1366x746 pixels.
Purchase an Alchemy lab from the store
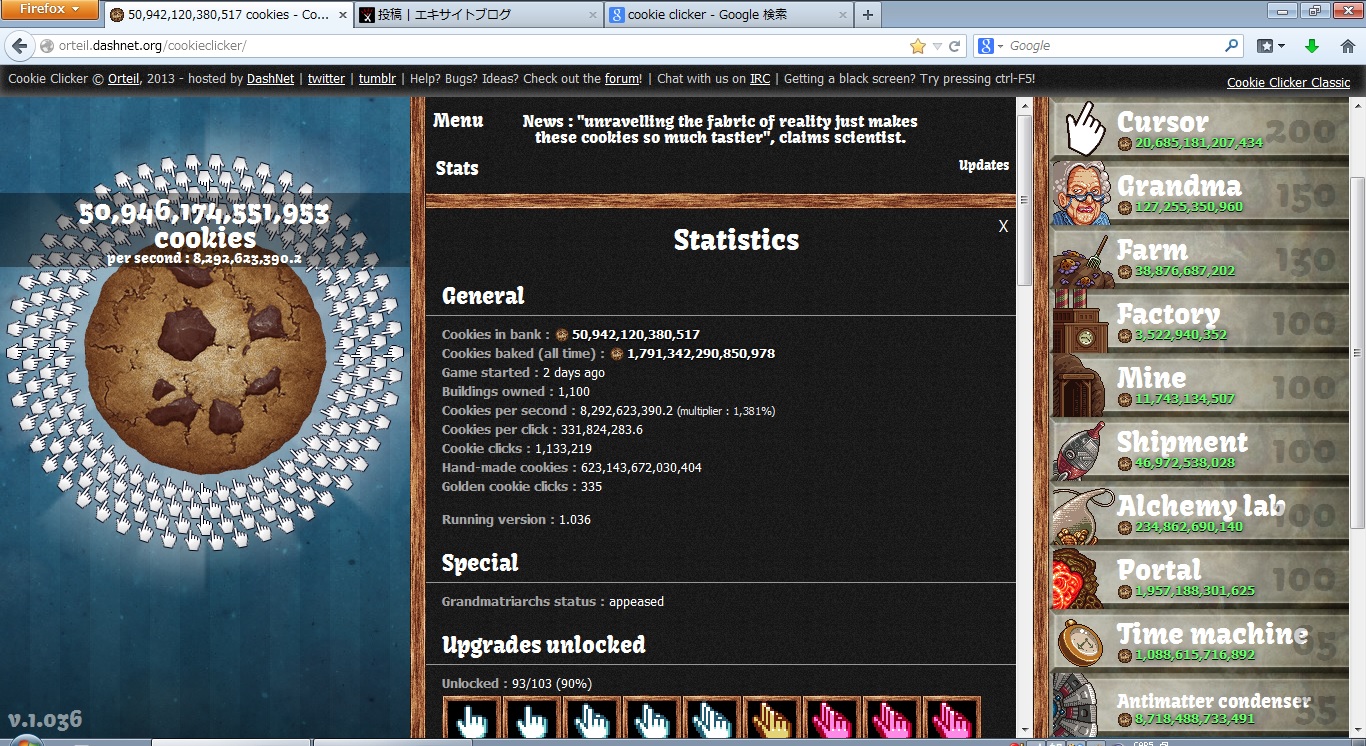(x=1201, y=513)
